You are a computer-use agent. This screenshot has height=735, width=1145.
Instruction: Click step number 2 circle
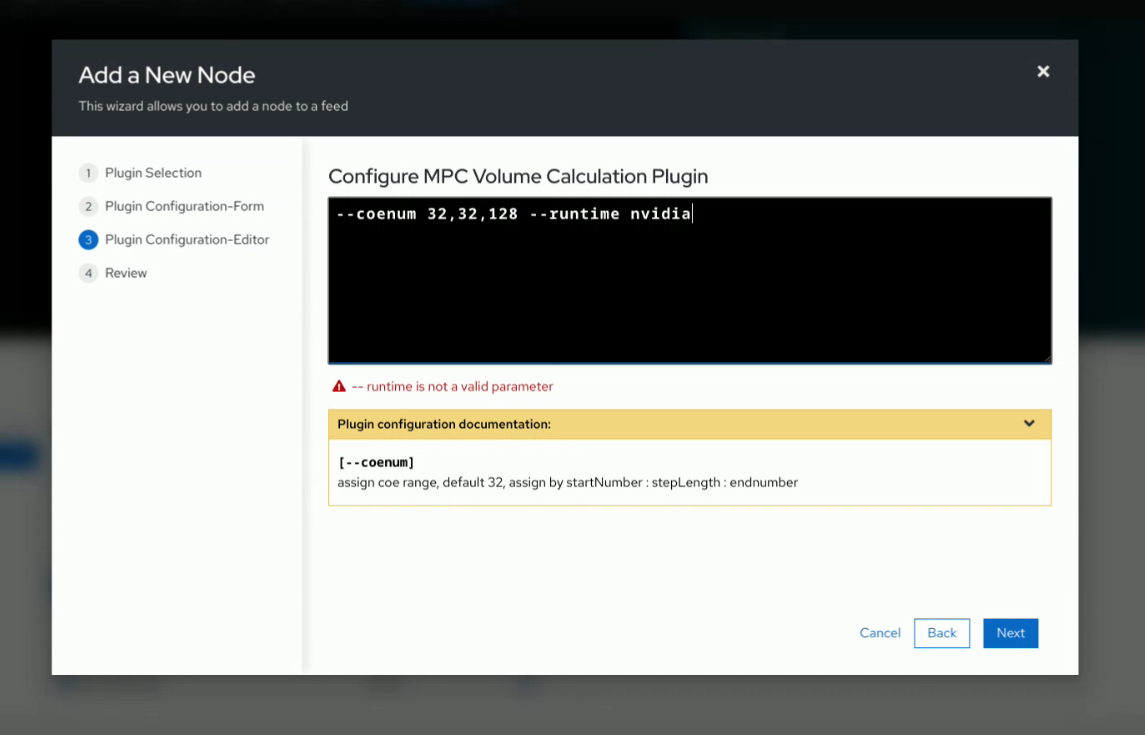(x=88, y=207)
